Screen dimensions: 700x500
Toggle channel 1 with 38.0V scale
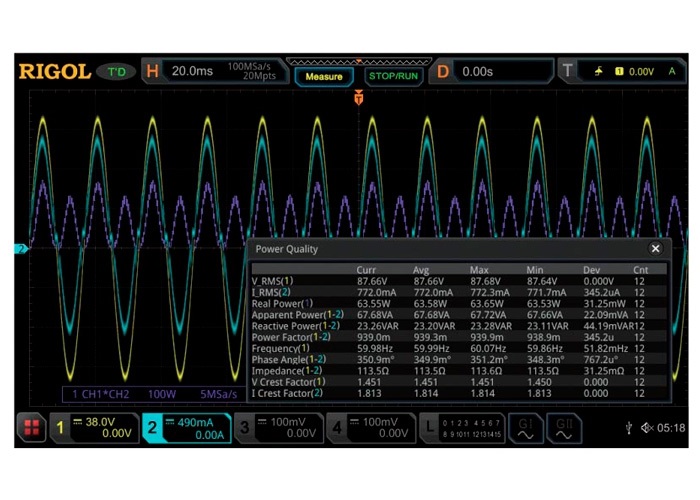[94, 428]
